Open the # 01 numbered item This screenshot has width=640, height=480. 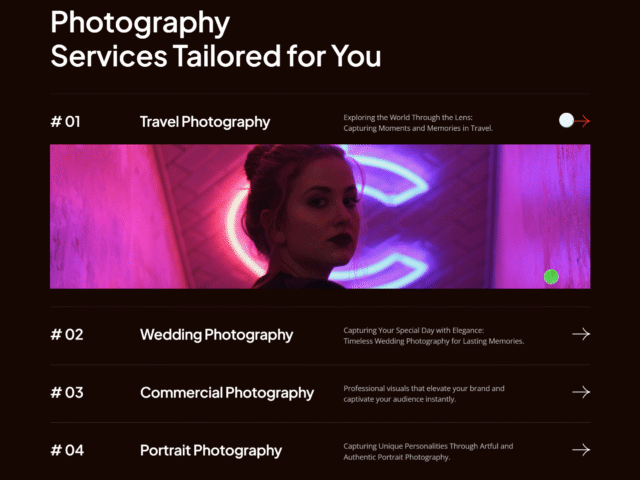click(65, 122)
